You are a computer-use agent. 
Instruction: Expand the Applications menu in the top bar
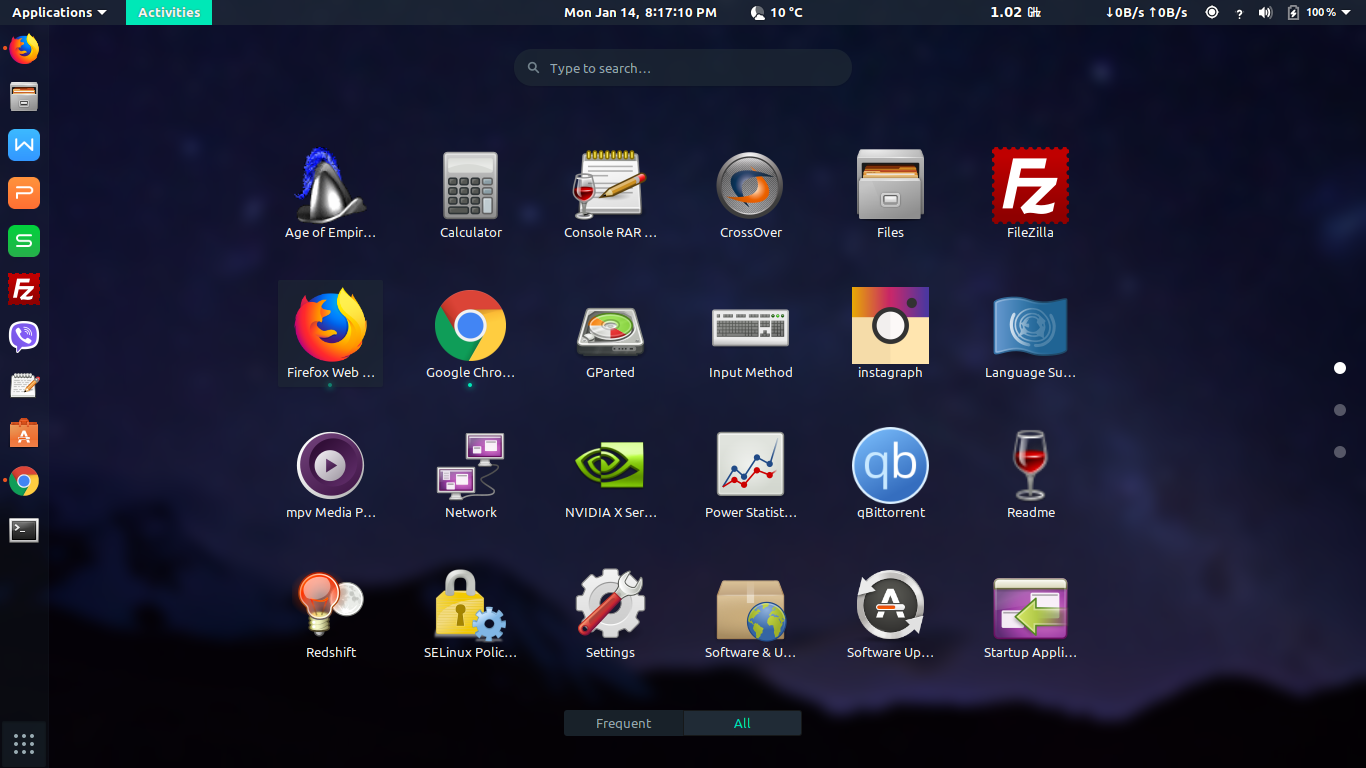tap(59, 12)
